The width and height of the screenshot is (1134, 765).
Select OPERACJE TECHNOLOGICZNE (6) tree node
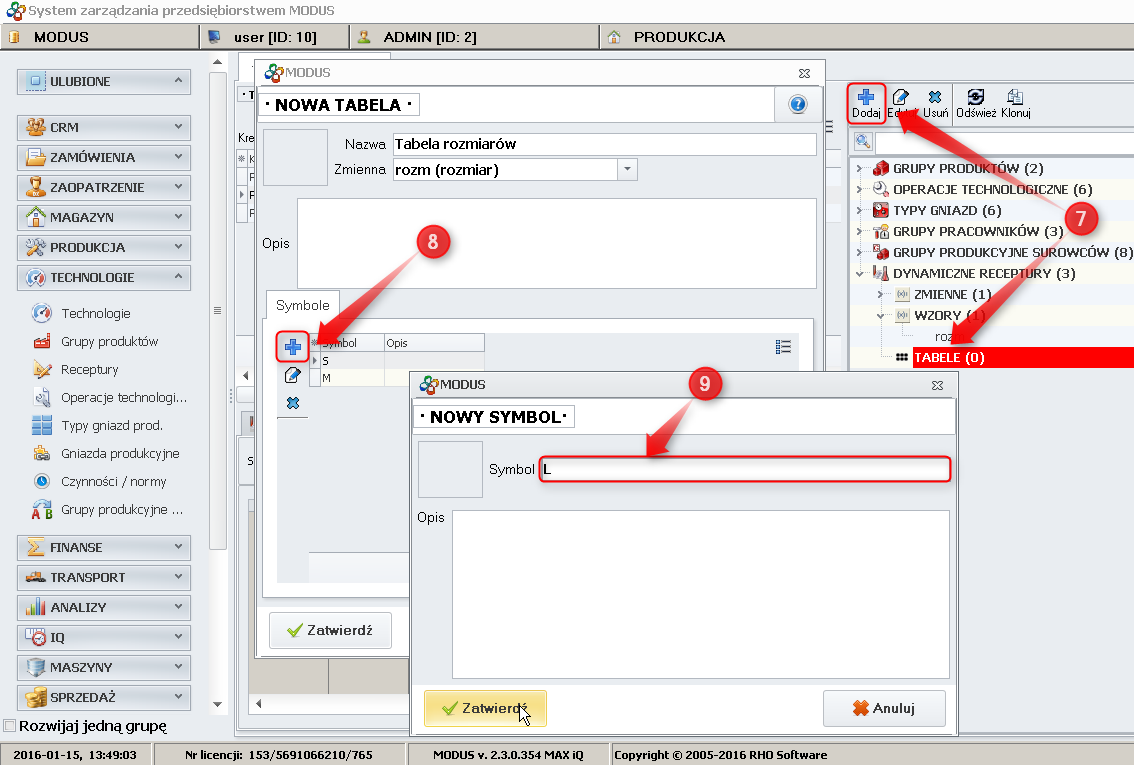[x=992, y=189]
